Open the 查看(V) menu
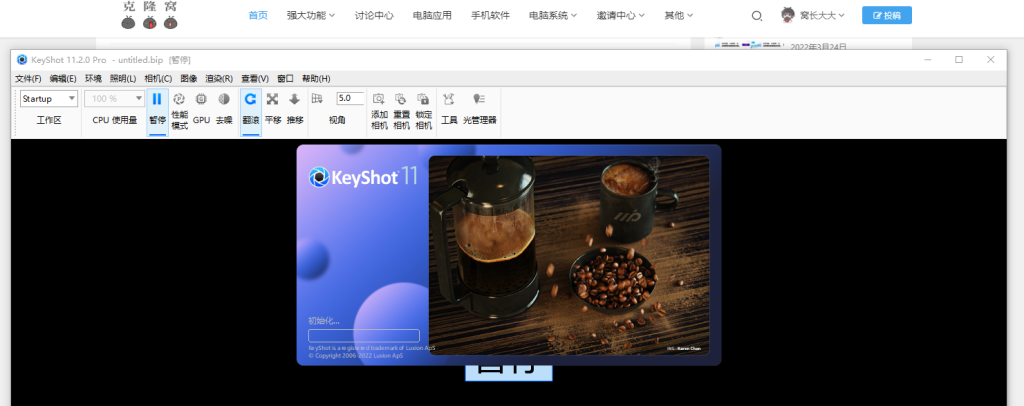The width and height of the screenshot is (1024, 406). tap(255, 78)
